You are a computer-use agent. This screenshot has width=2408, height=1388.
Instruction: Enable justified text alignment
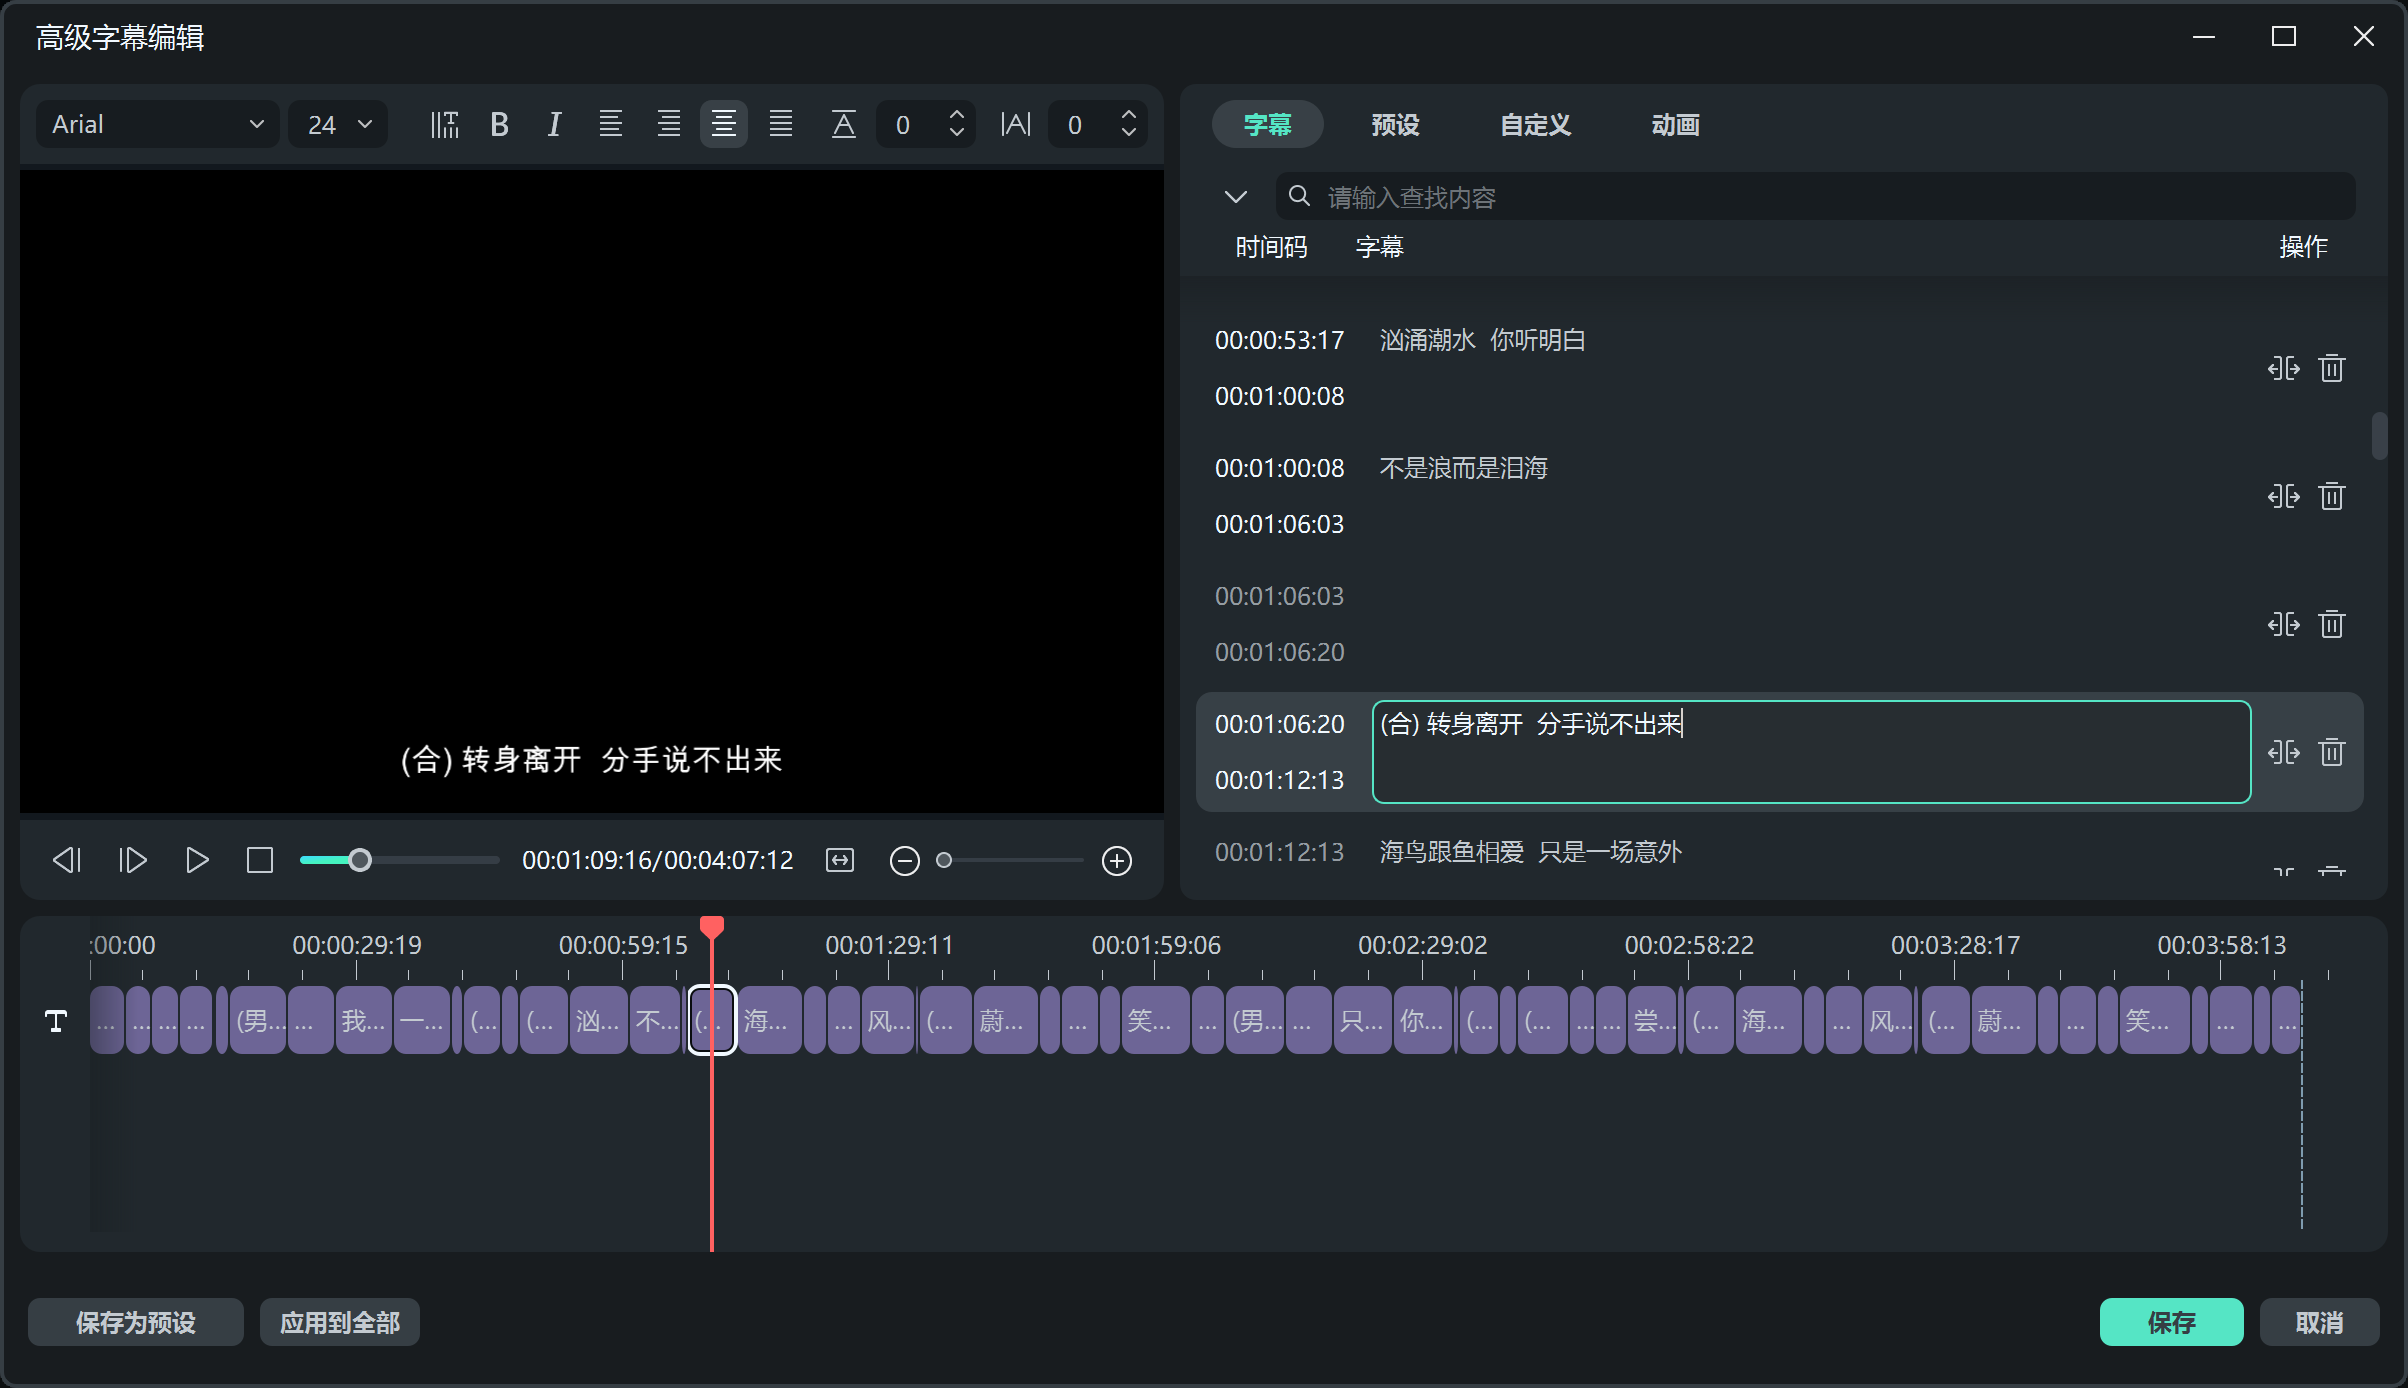click(781, 124)
